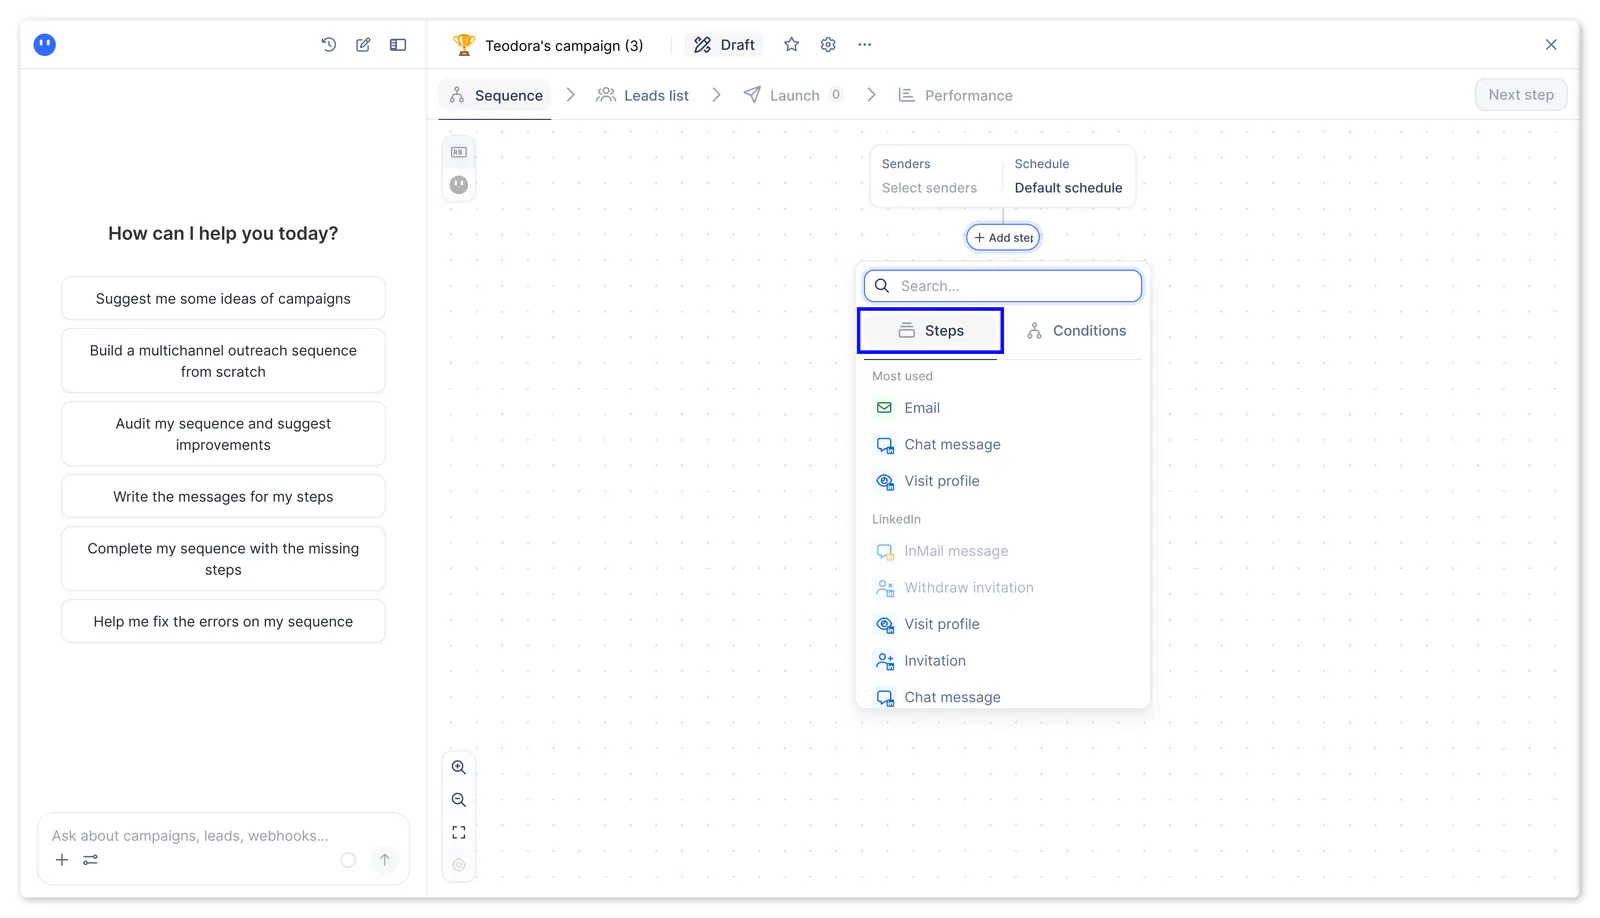Image resolution: width=1600 pixels, height=918 pixels.
Task: Click the blue assistant logo
Action: click(x=45, y=45)
